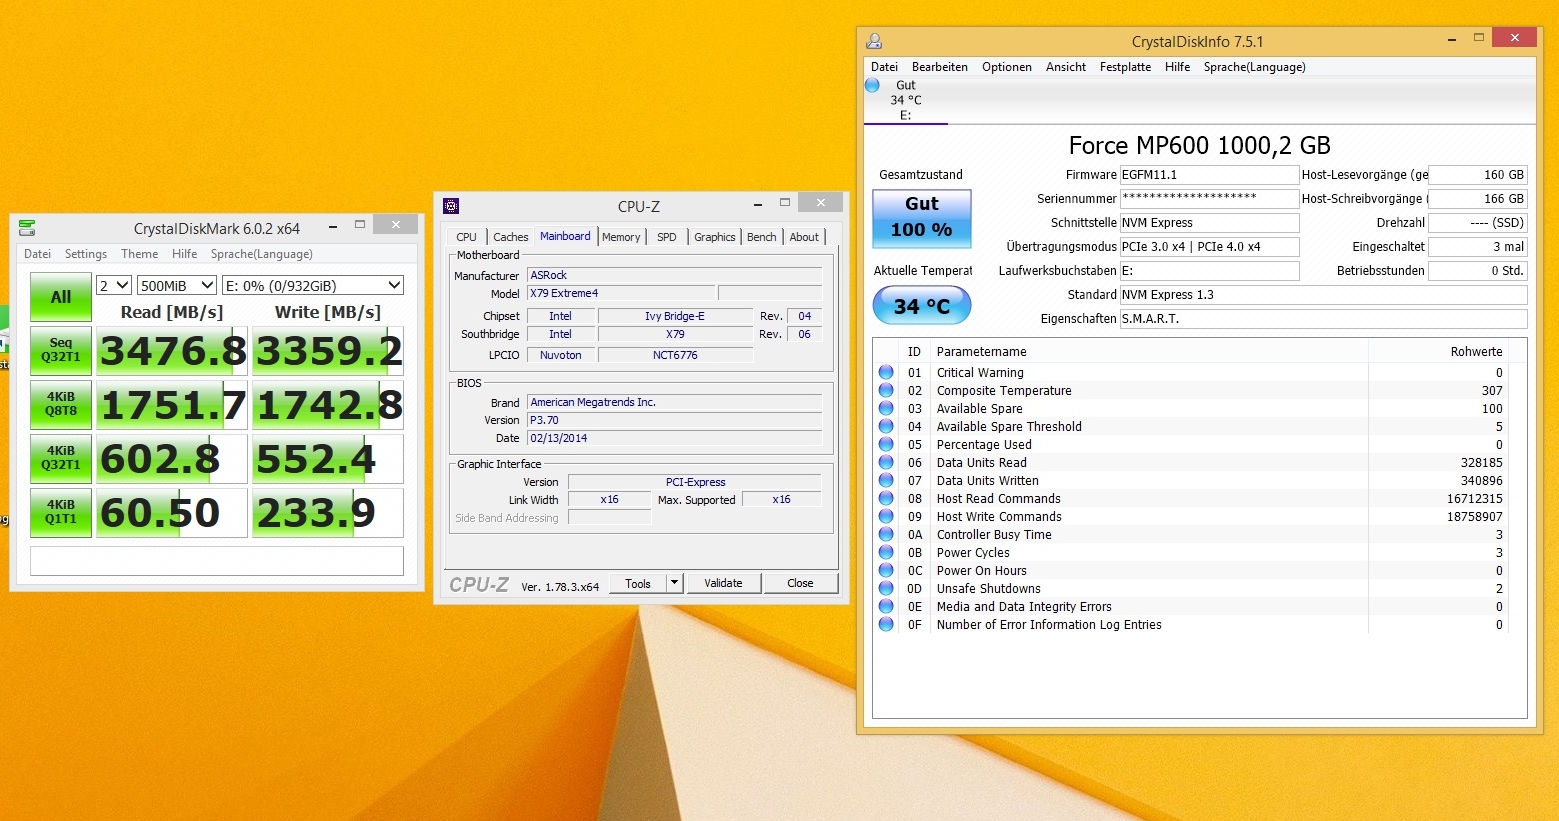
Task: Click the sequential read result 3476.8
Action: [x=172, y=351]
